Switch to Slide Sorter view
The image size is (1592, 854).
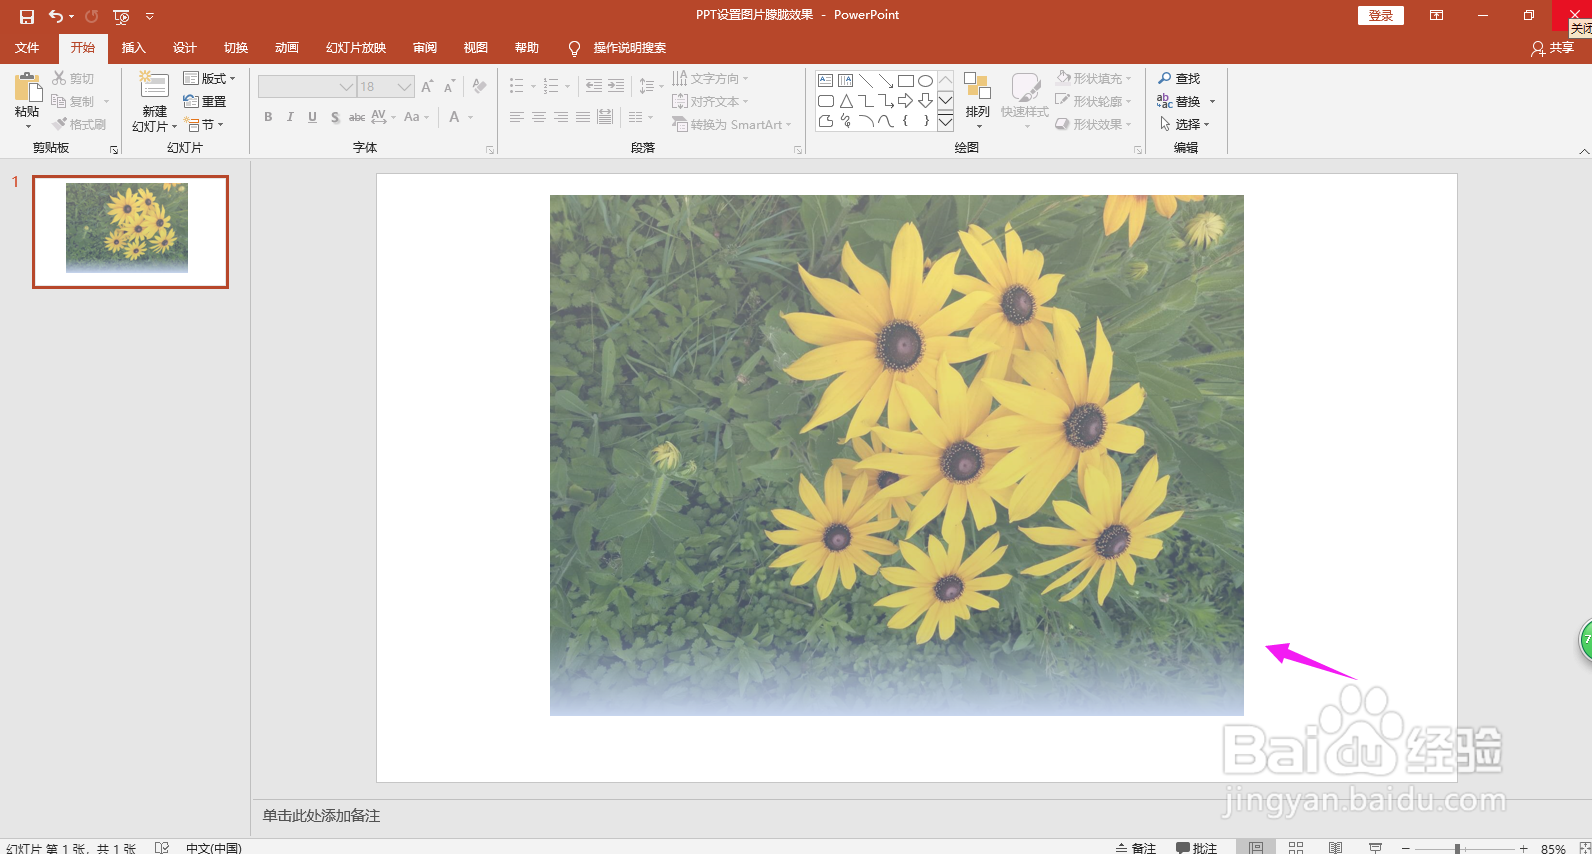coord(1296,847)
